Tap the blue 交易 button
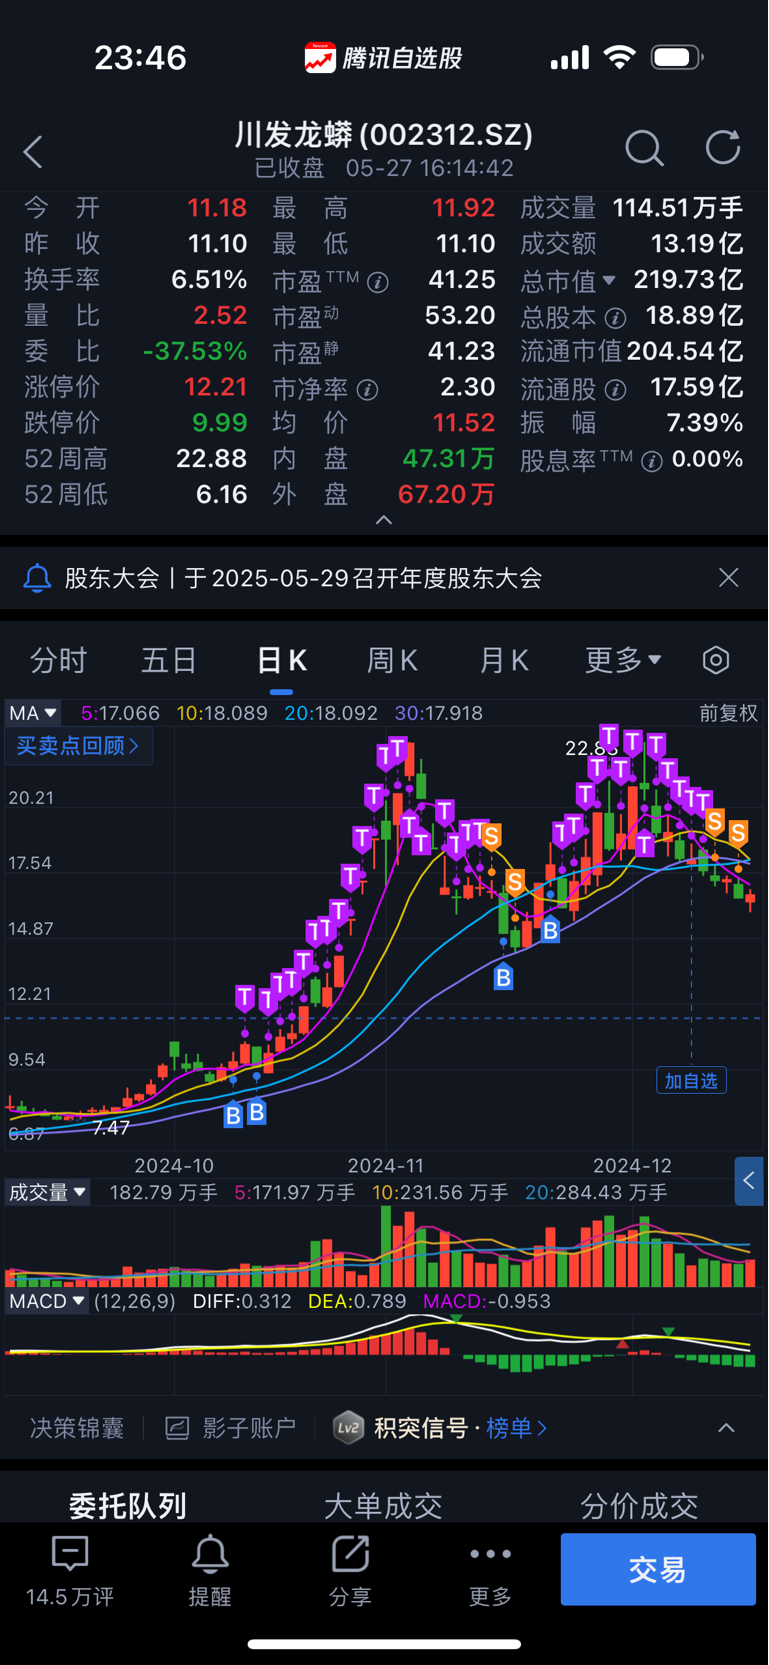 pyautogui.click(x=658, y=1569)
